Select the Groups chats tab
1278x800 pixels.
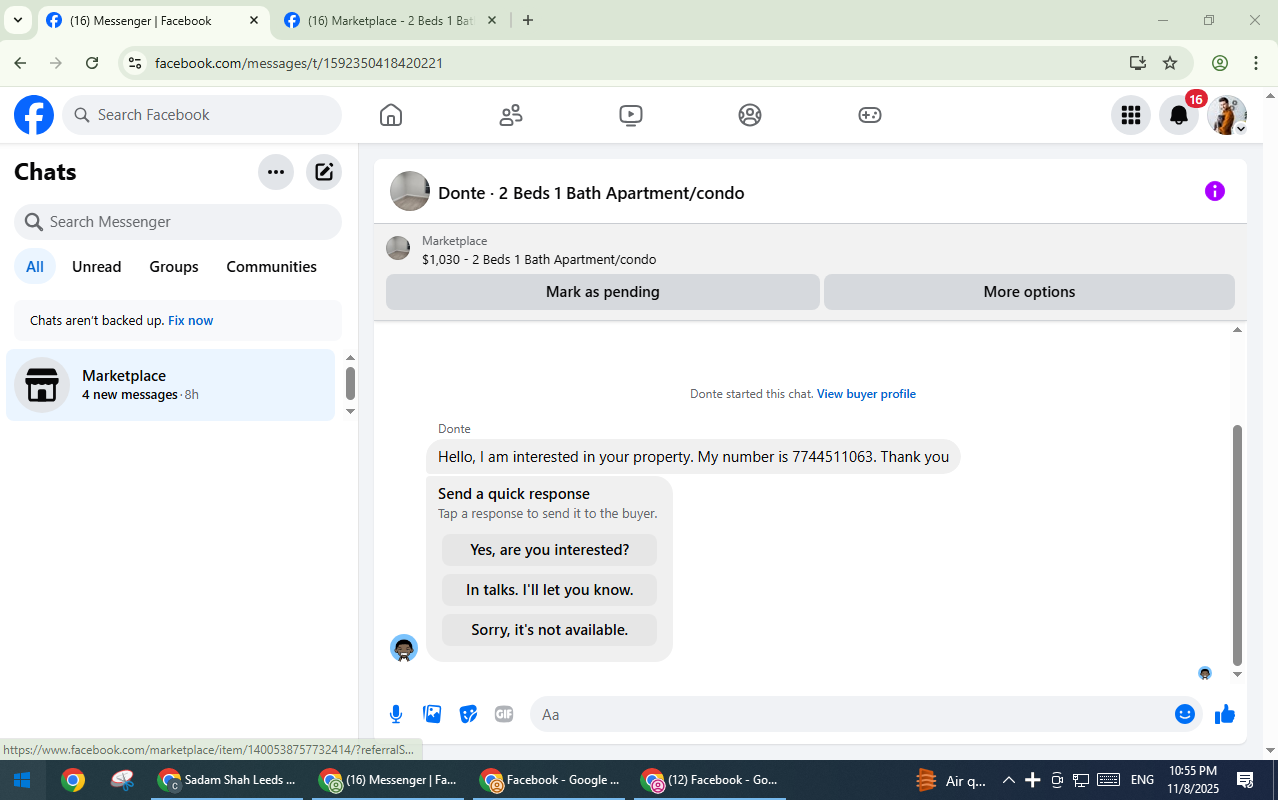174,267
